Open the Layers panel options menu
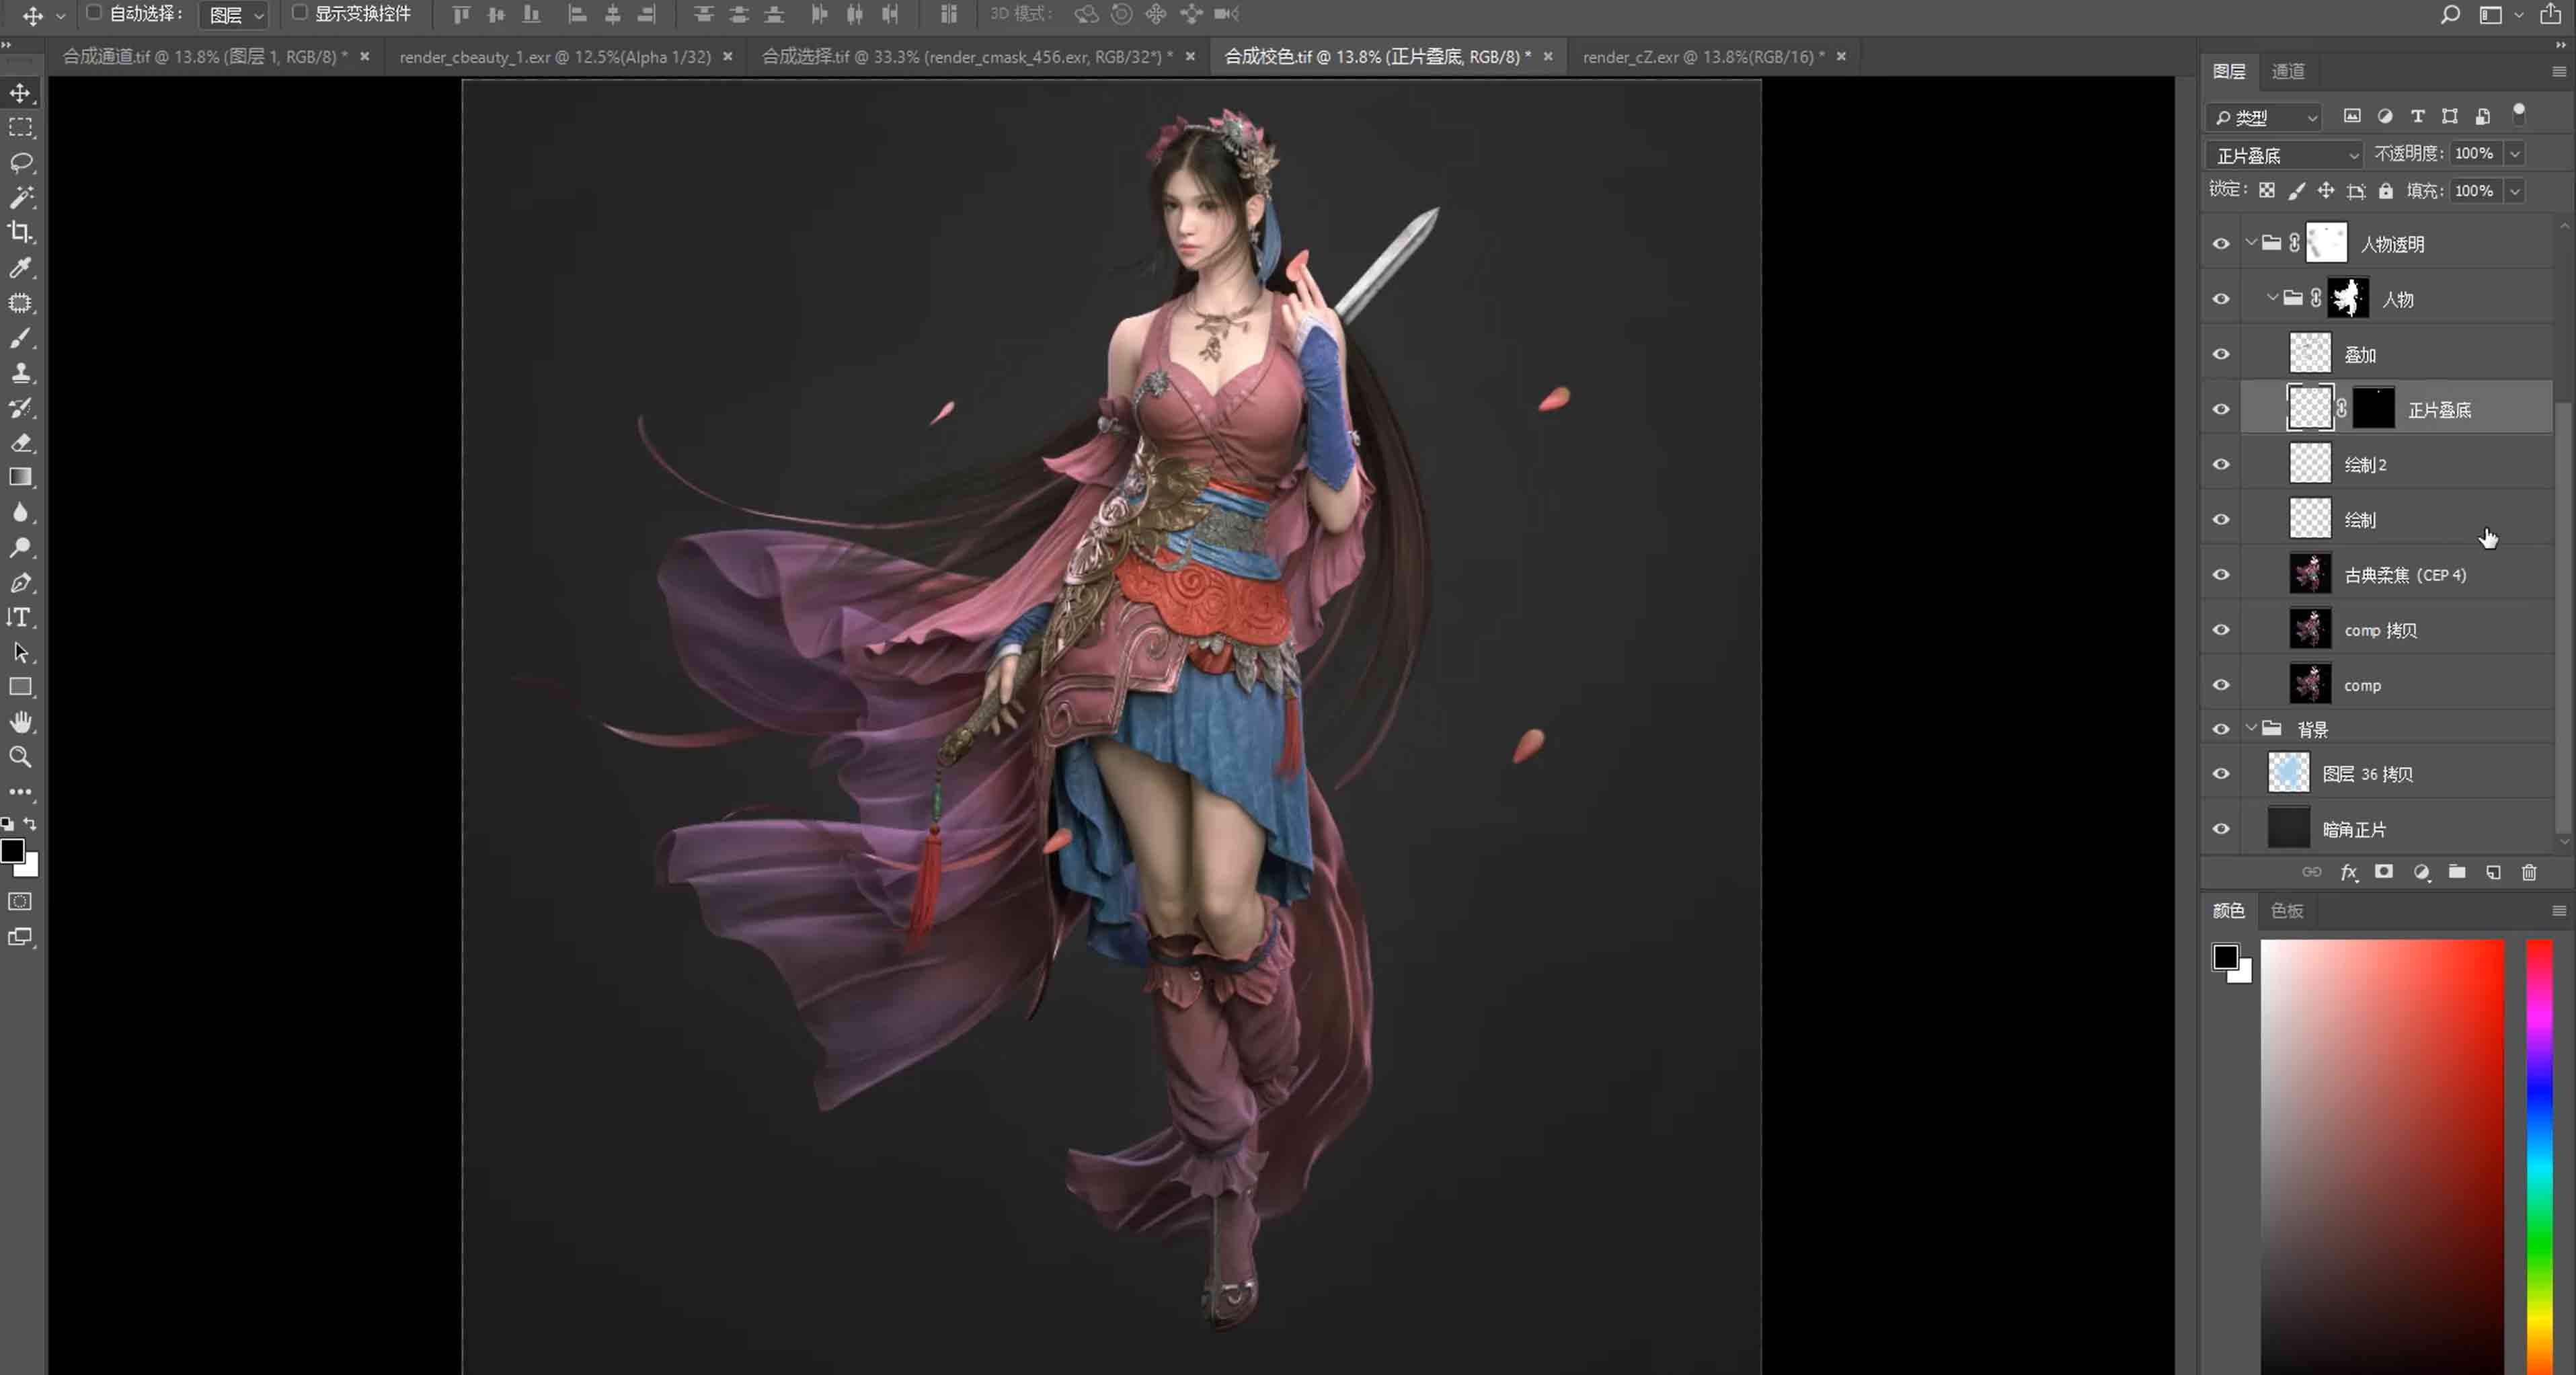The image size is (2576, 1375). tap(2559, 71)
